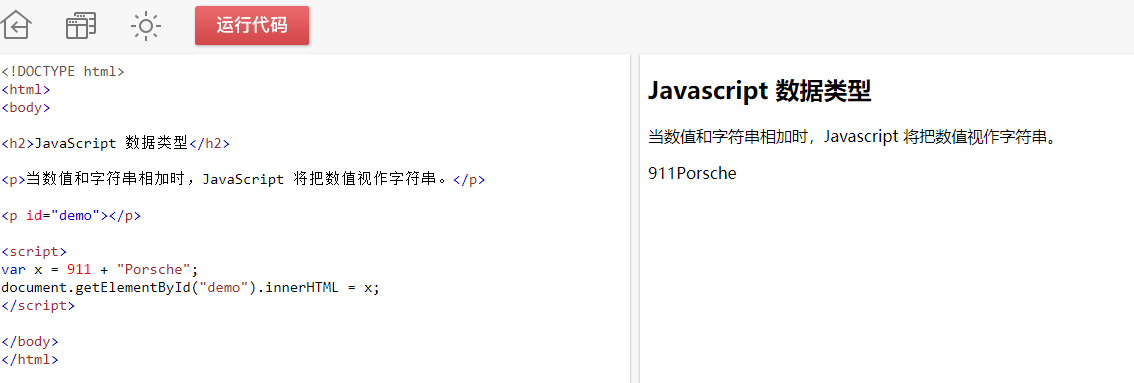Switch the editor layout with the window icon
1134x383 pixels.
[81, 26]
